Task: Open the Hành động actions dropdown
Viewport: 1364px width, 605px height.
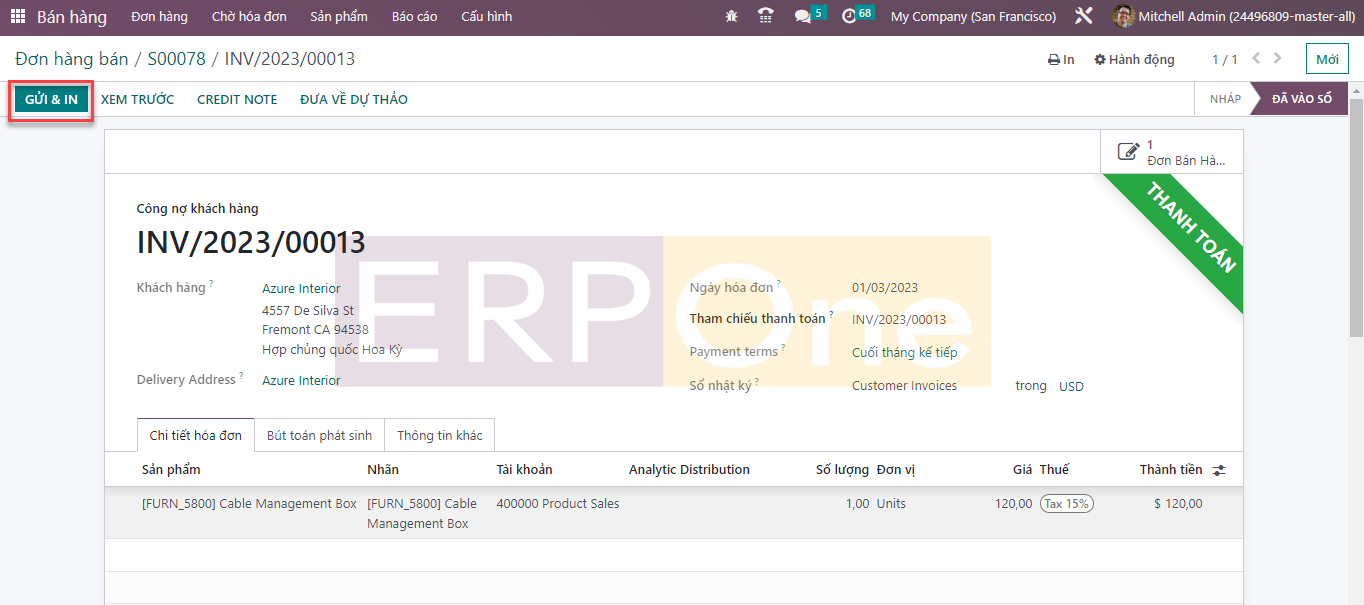Action: click(1135, 60)
